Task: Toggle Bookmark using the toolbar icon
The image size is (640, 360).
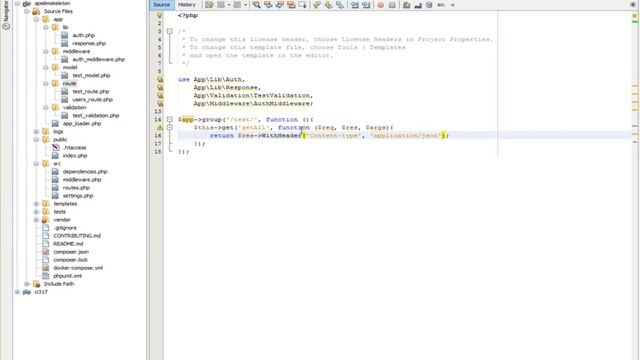Action: tap(340, 5)
